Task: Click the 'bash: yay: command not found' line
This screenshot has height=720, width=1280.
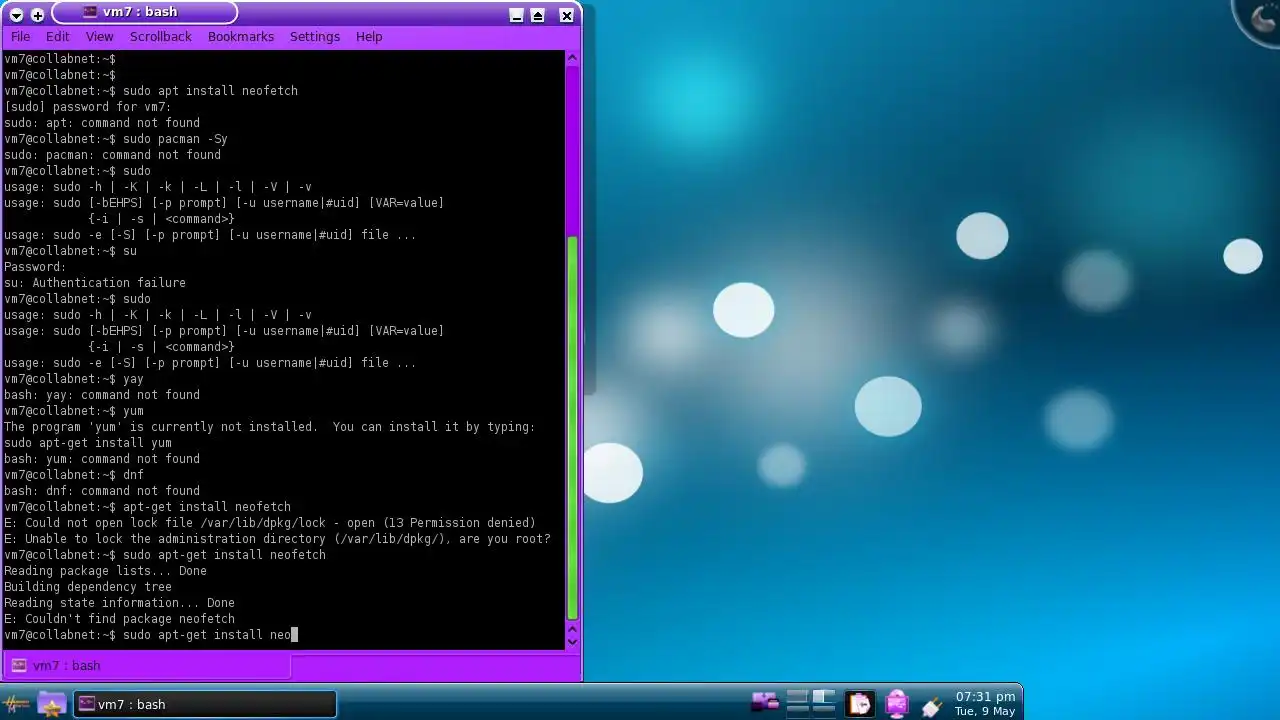Action: click(102, 395)
